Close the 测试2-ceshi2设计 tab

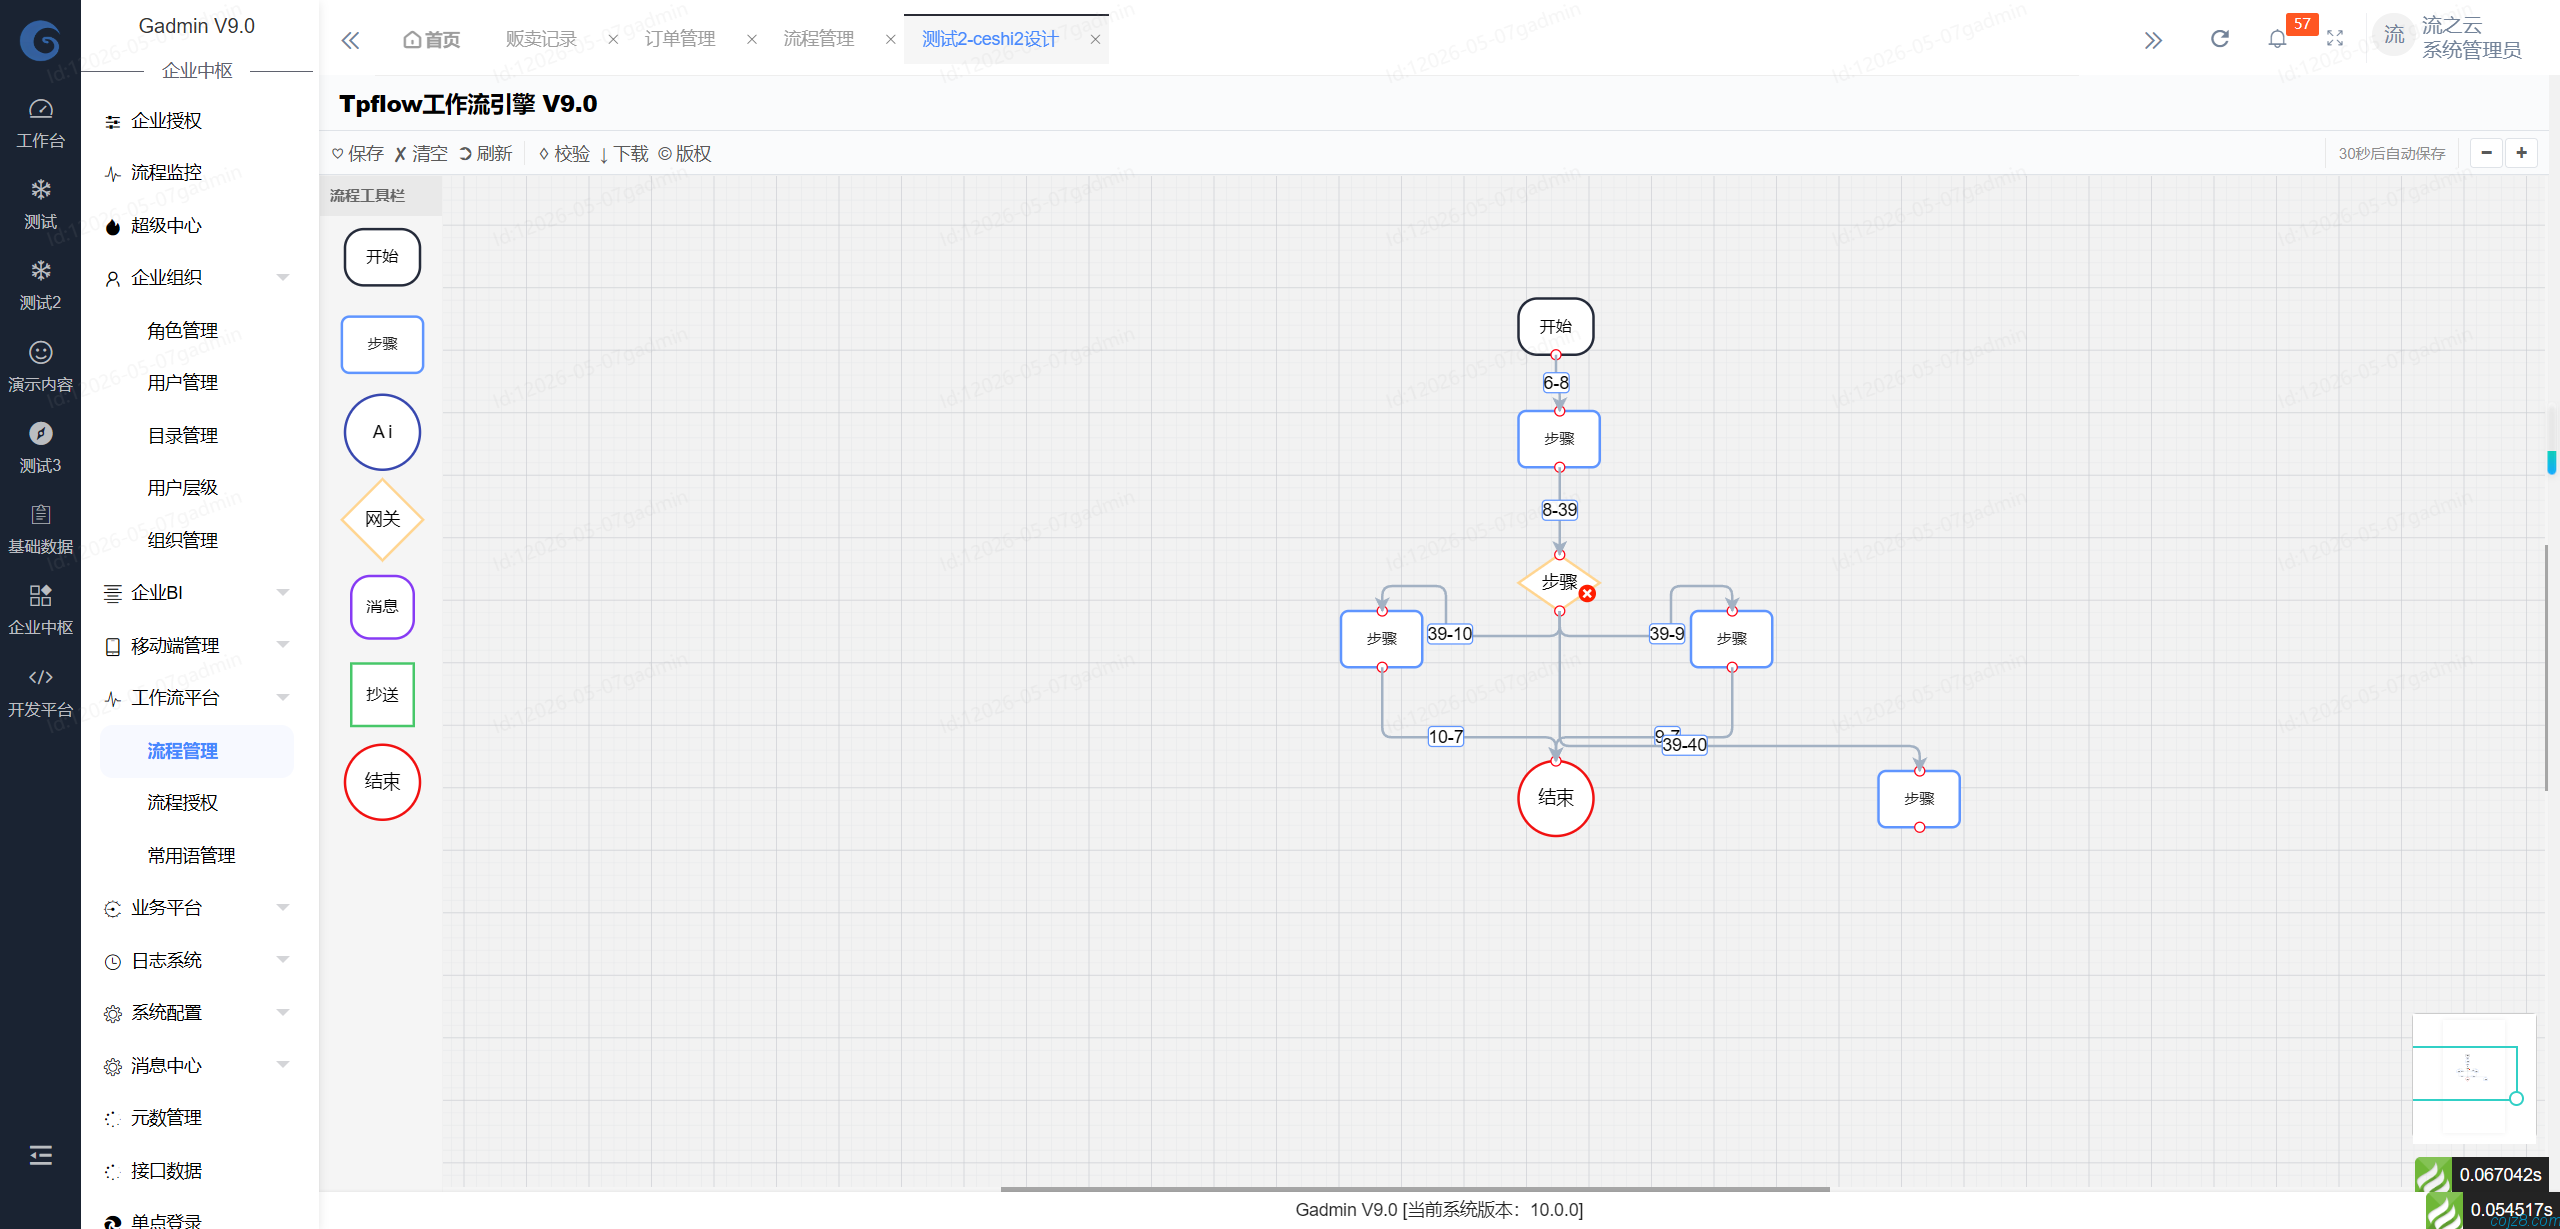(x=1096, y=40)
